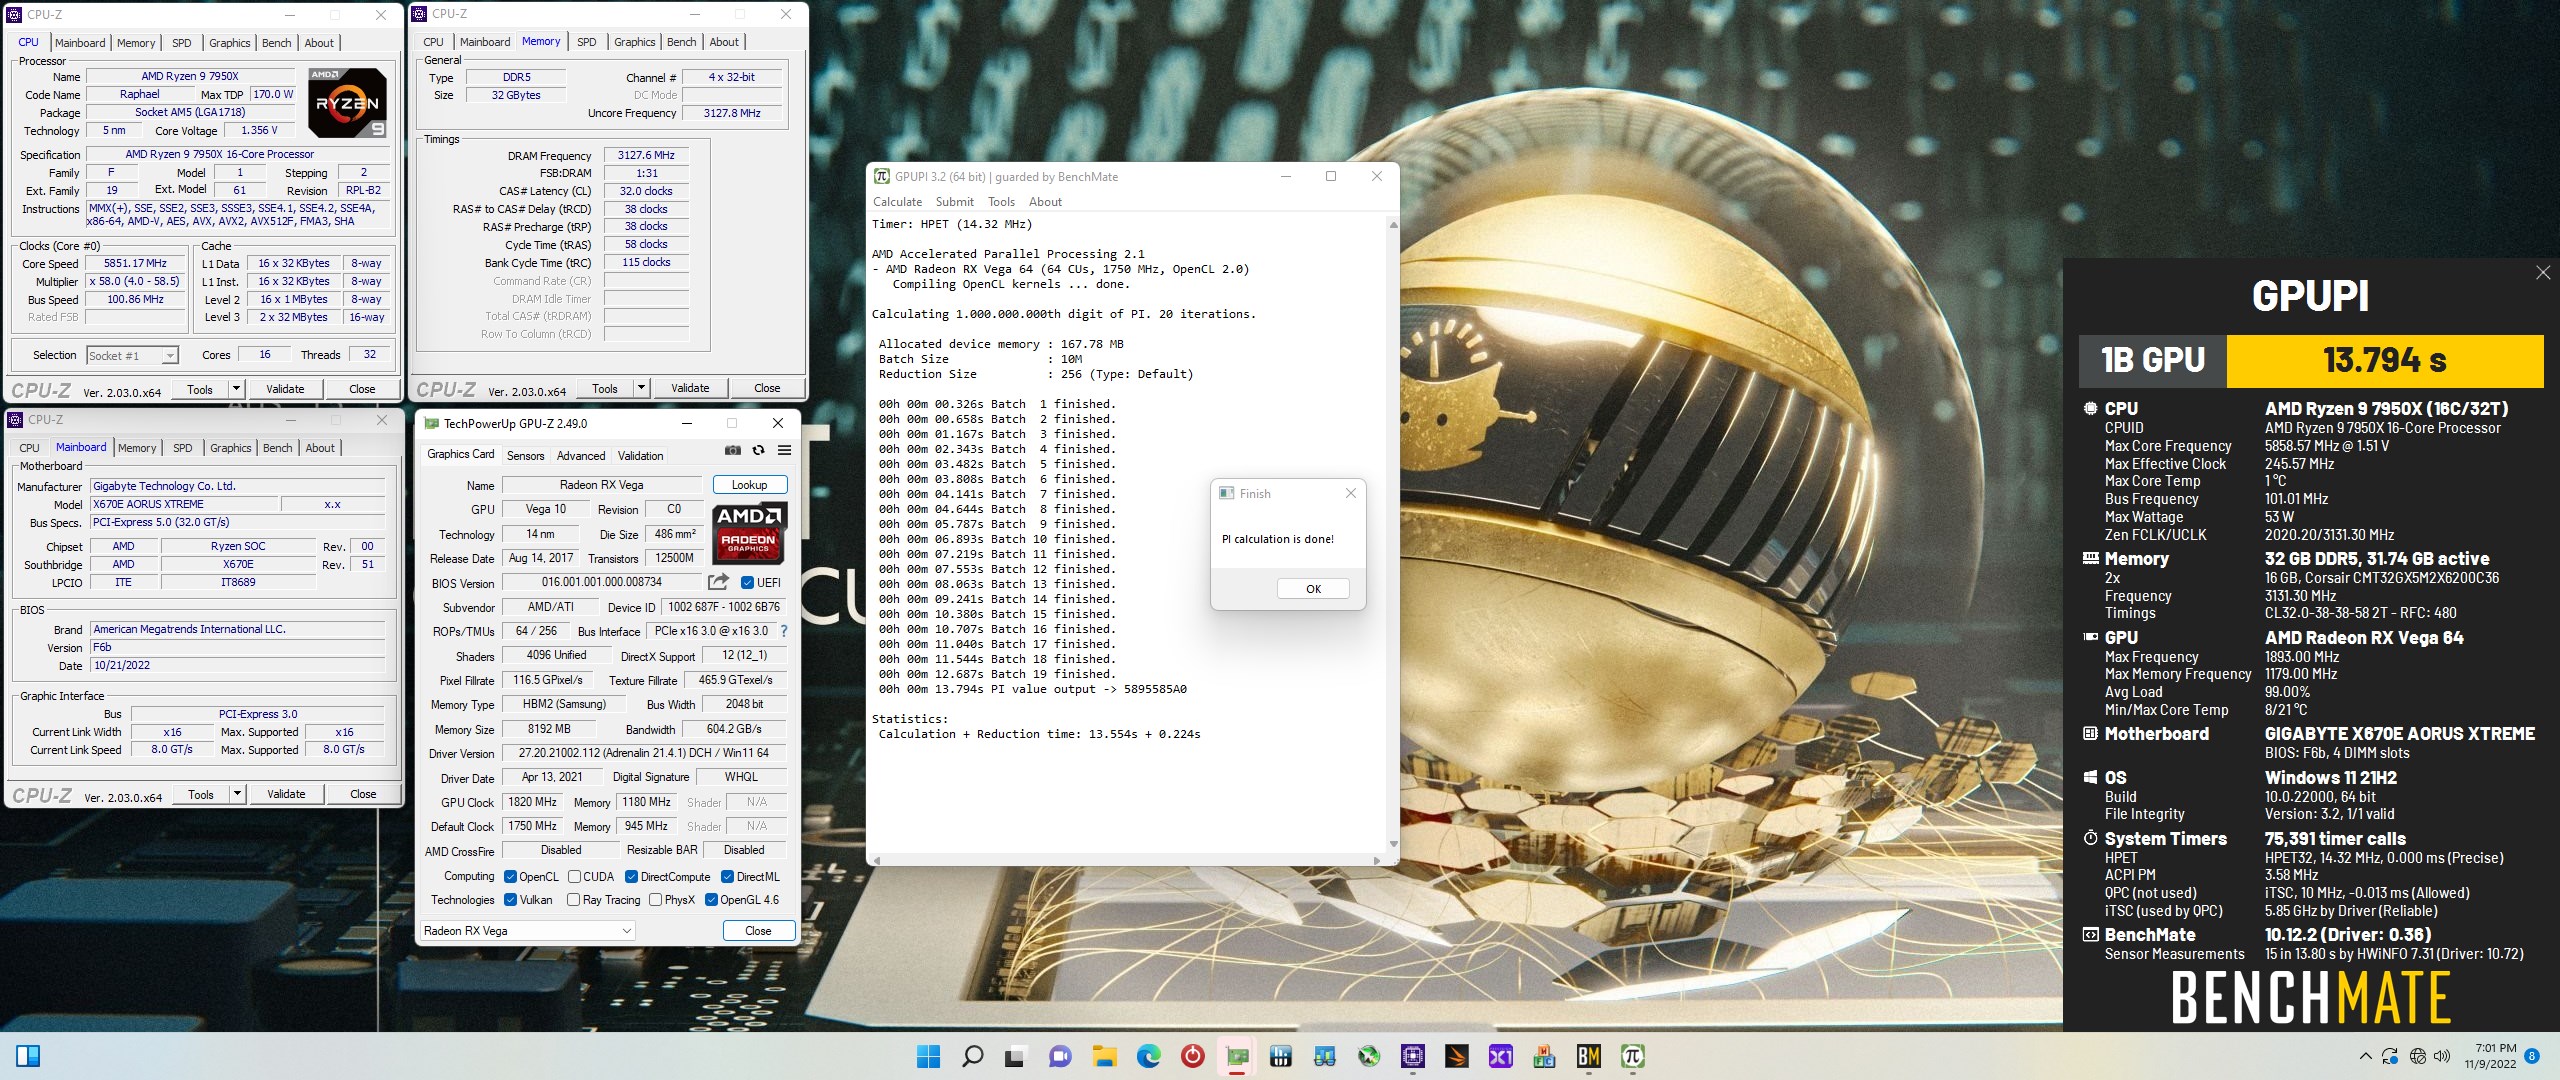Open taskbar Search
The image size is (2560, 1080).
tap(972, 1056)
